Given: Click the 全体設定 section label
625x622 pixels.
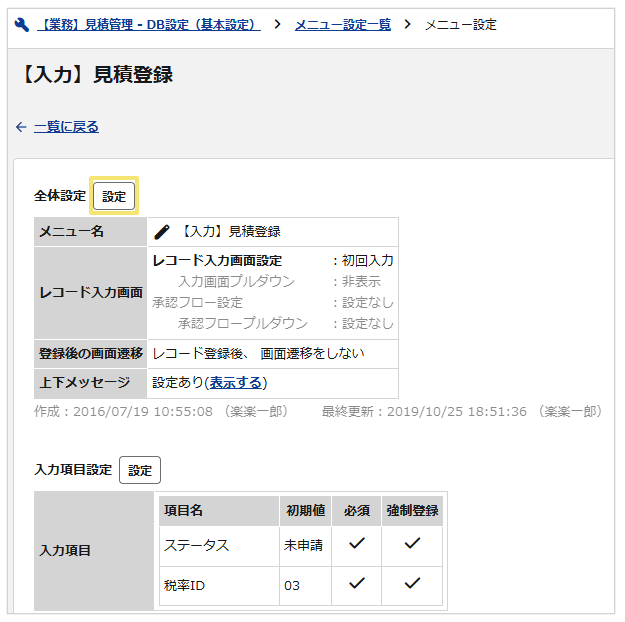Looking at the screenshot, I should (x=60, y=196).
